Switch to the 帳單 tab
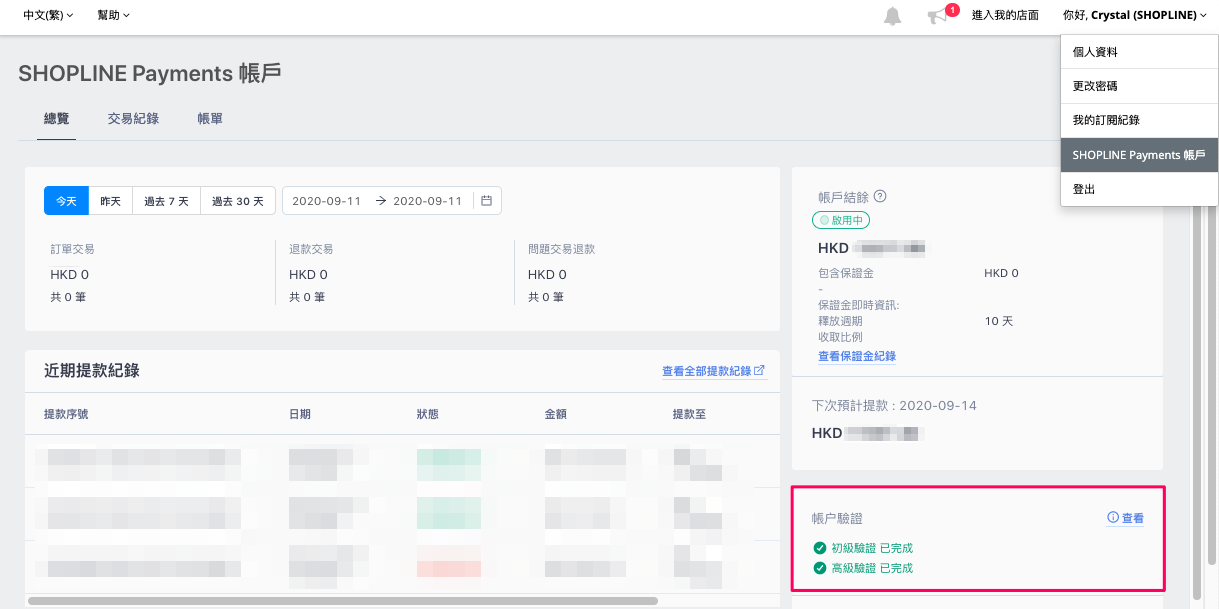The width and height of the screenshot is (1219, 609). (210, 119)
